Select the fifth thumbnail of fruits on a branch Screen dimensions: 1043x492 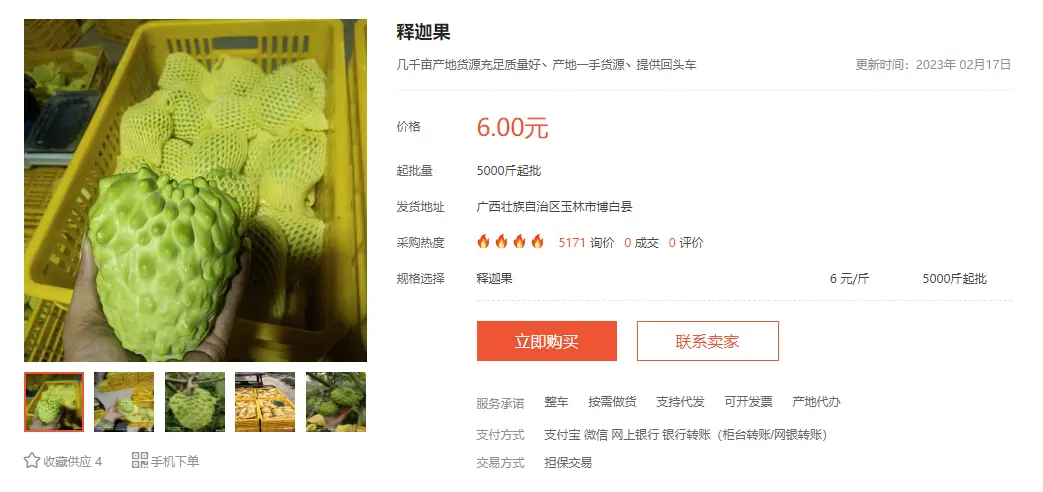coord(336,402)
